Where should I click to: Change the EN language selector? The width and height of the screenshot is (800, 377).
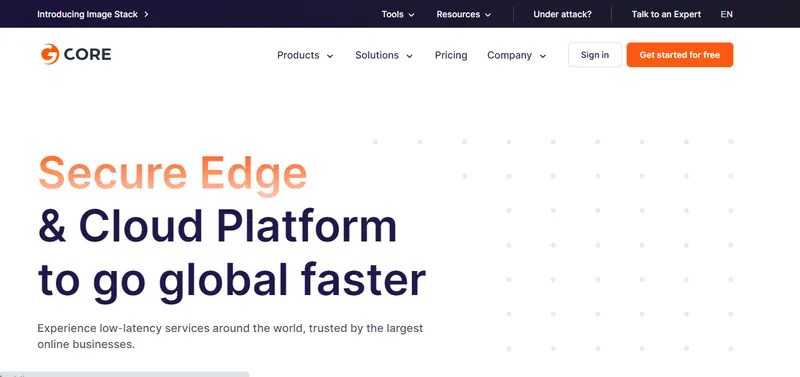(x=727, y=14)
